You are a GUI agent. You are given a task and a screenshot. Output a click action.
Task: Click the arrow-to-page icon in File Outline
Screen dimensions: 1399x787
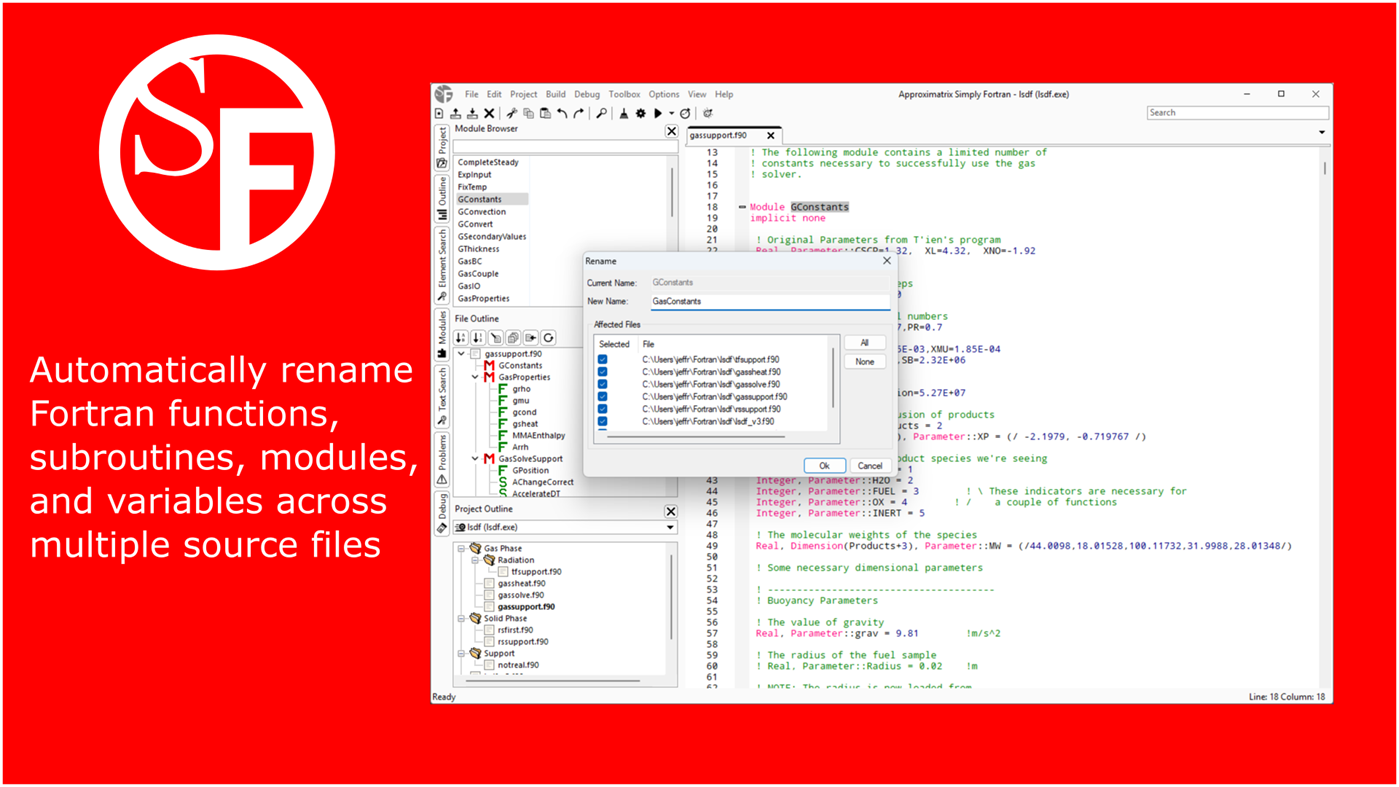[x=531, y=338]
